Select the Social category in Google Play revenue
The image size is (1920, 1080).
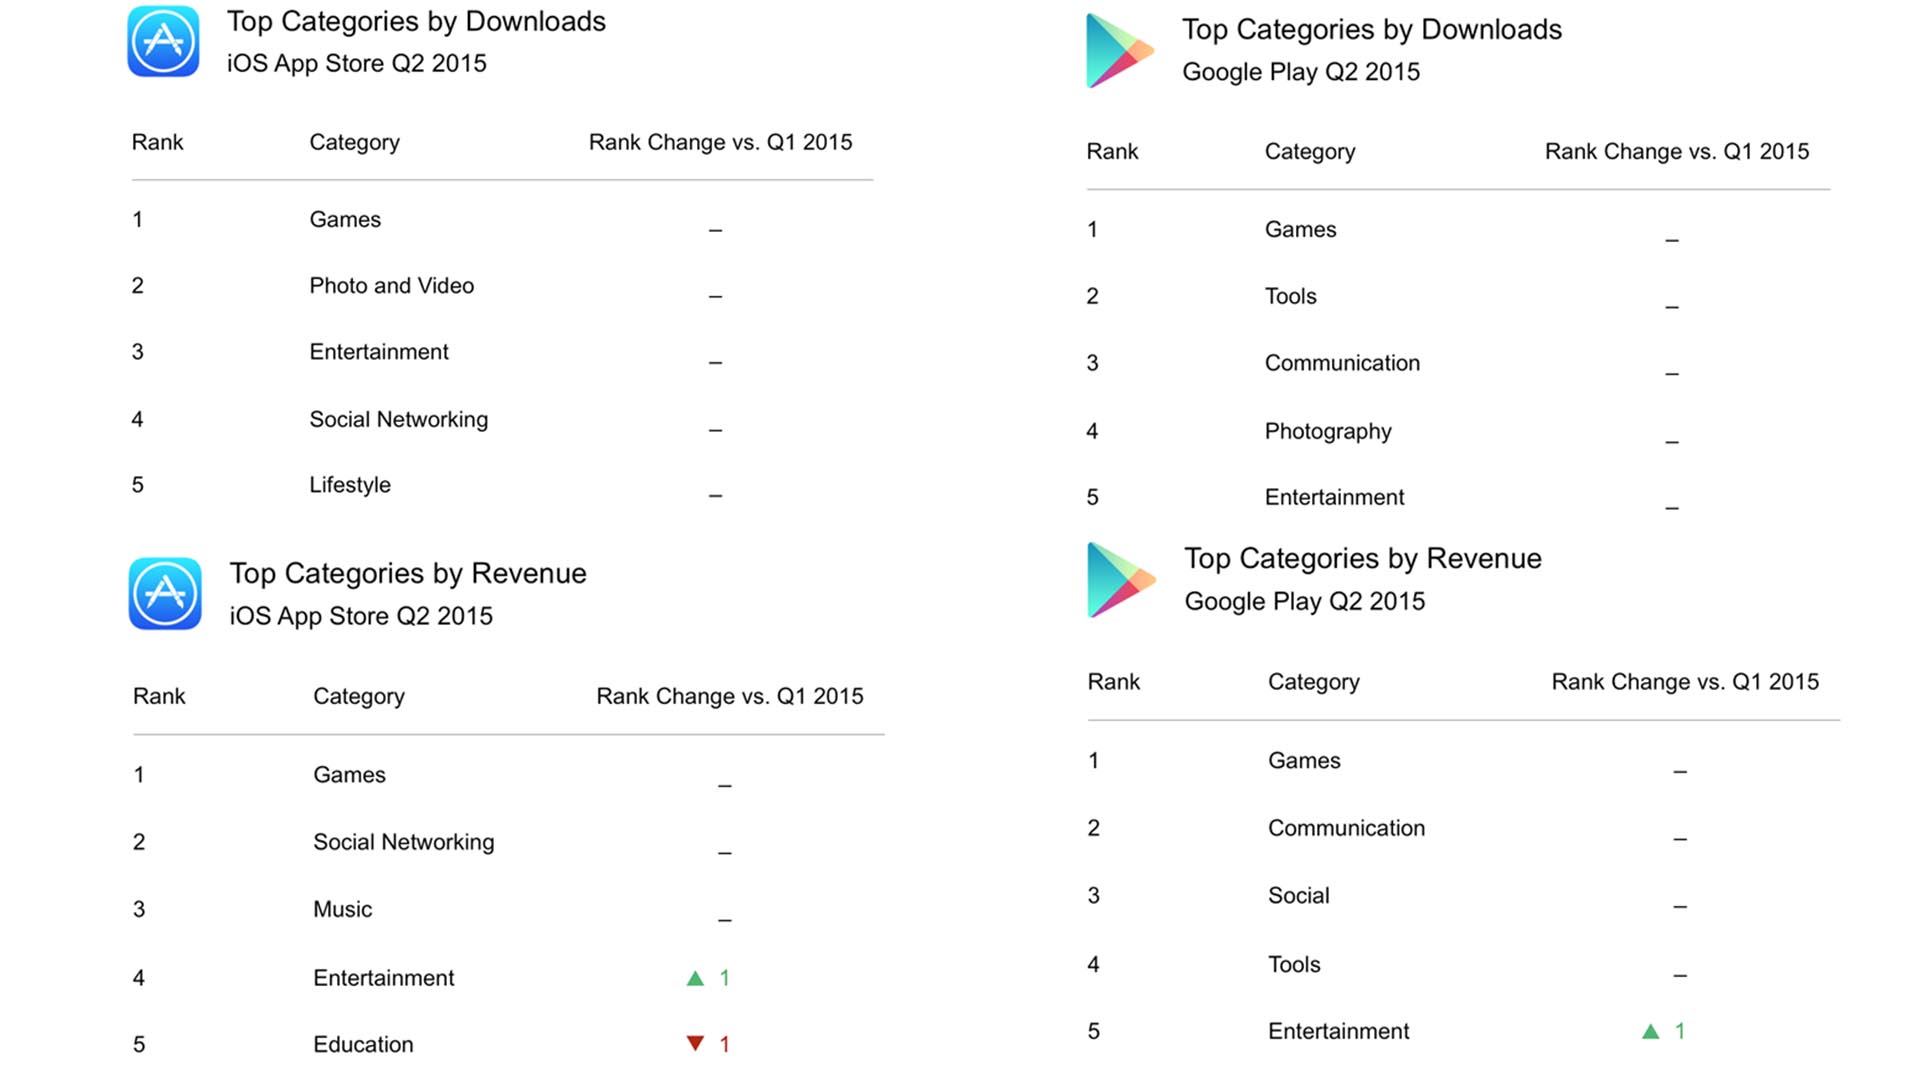[1298, 895]
